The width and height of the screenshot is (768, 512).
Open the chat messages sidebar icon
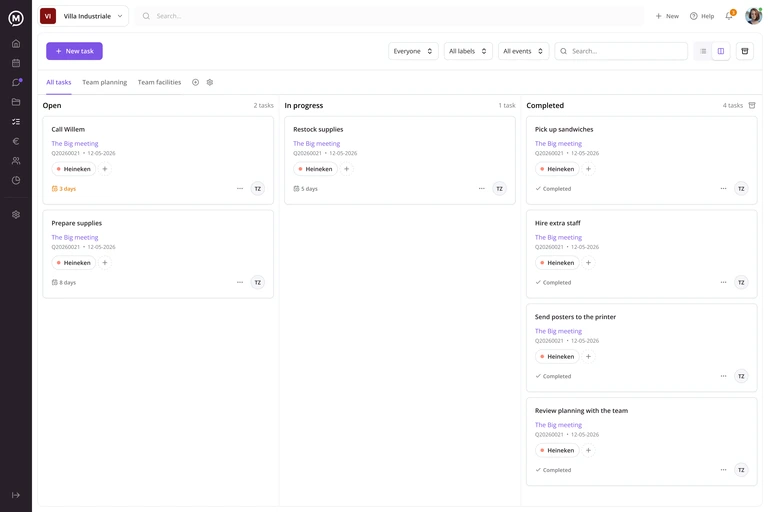[16, 82]
